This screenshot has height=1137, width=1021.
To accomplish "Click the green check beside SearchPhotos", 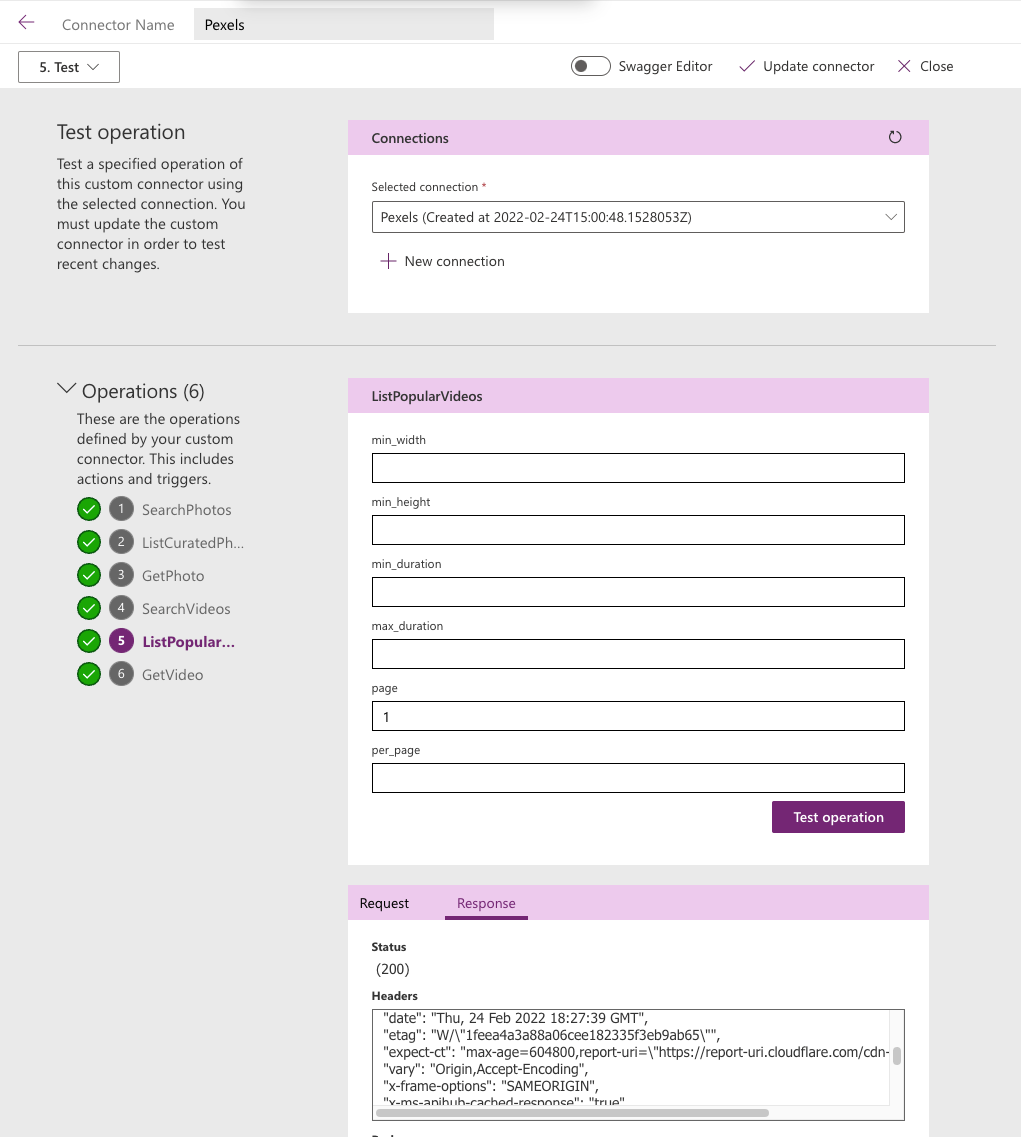I will (x=88, y=509).
